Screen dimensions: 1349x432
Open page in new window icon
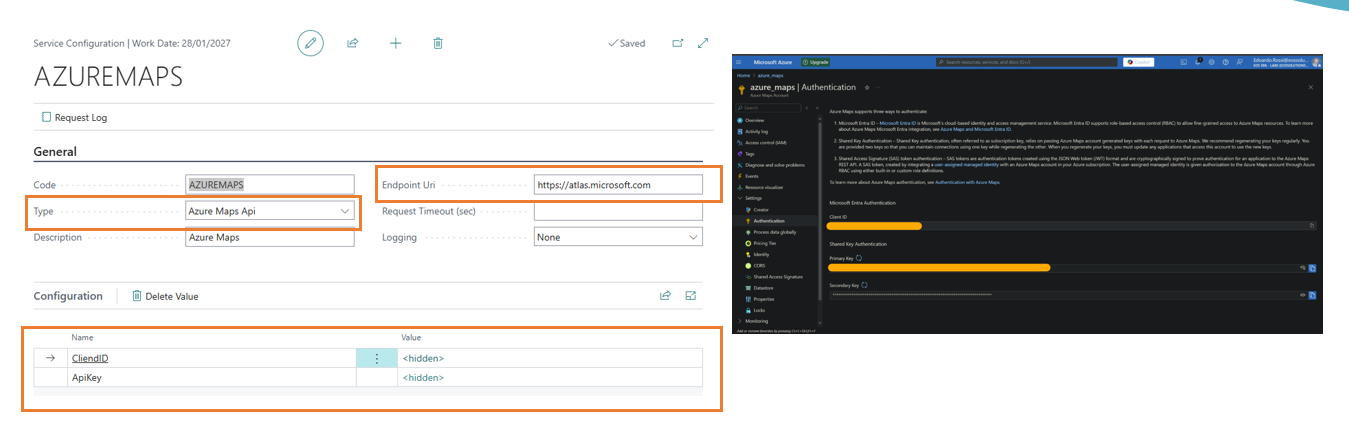click(677, 43)
